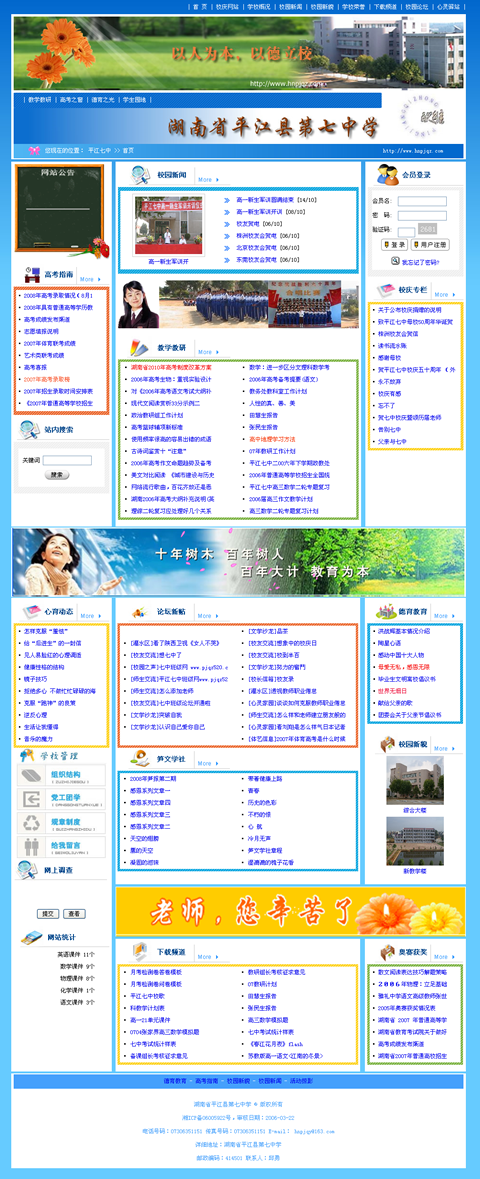This screenshot has height=1179, width=480.
Task: Select 教学教研 in the blue sub-navigation bar
Action: 40,99
